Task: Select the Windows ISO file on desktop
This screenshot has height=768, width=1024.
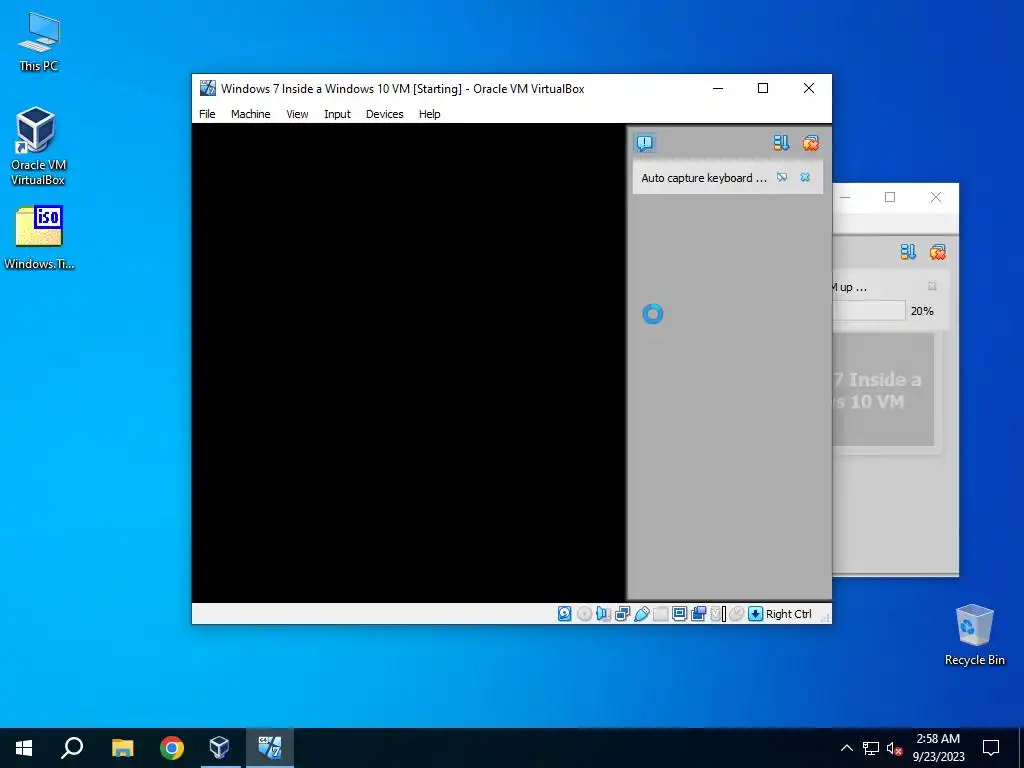Action: (39, 238)
